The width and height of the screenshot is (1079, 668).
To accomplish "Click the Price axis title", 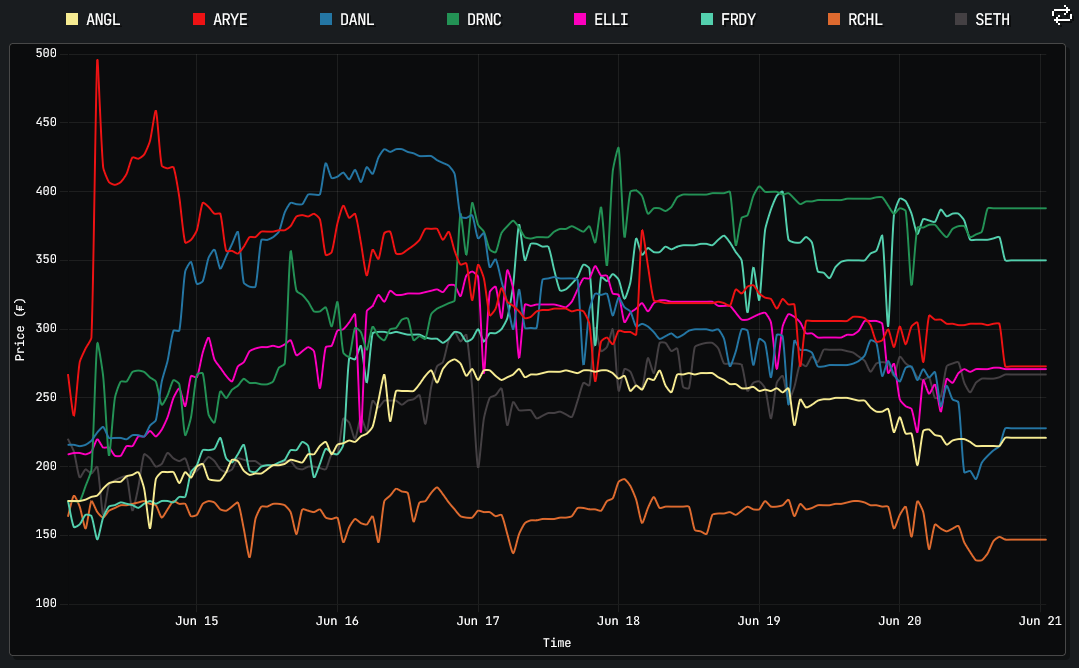I will (20, 330).
